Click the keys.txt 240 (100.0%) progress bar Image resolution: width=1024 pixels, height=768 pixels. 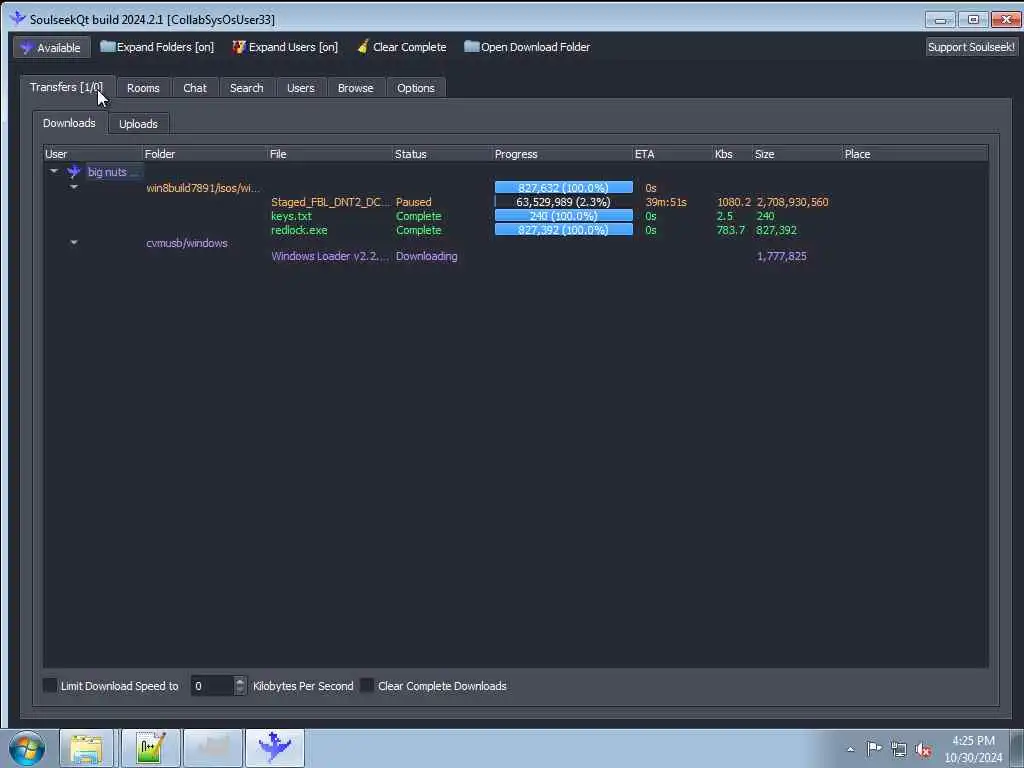click(x=564, y=216)
